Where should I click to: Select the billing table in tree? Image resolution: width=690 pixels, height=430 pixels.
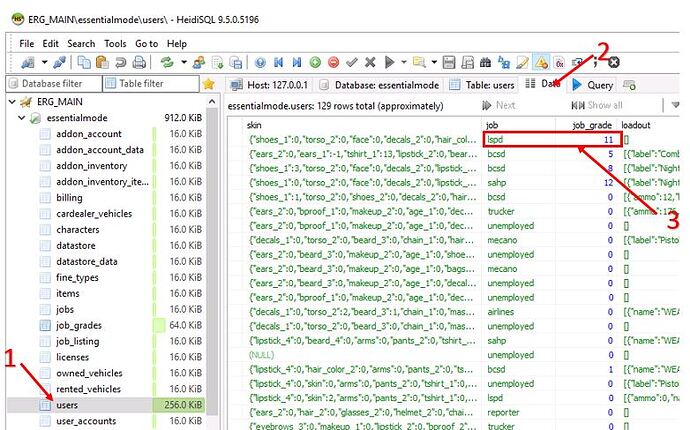click(69, 198)
